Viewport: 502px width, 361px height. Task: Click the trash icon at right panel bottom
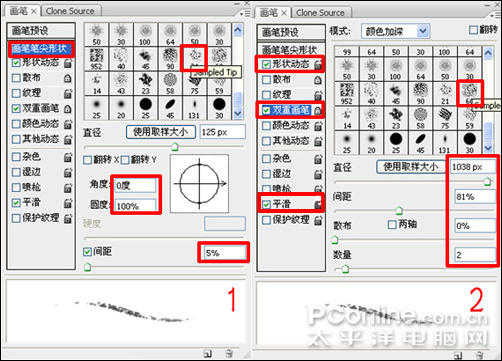click(x=479, y=355)
